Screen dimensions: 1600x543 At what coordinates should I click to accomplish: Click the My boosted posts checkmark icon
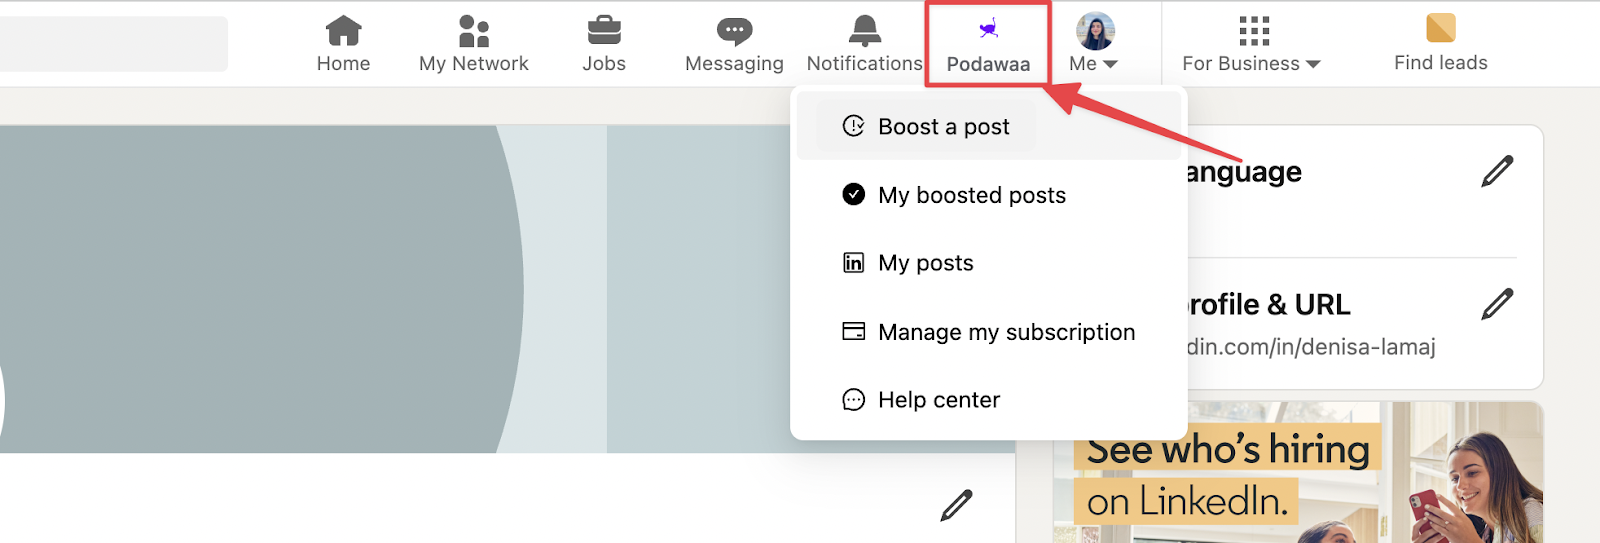pos(853,194)
